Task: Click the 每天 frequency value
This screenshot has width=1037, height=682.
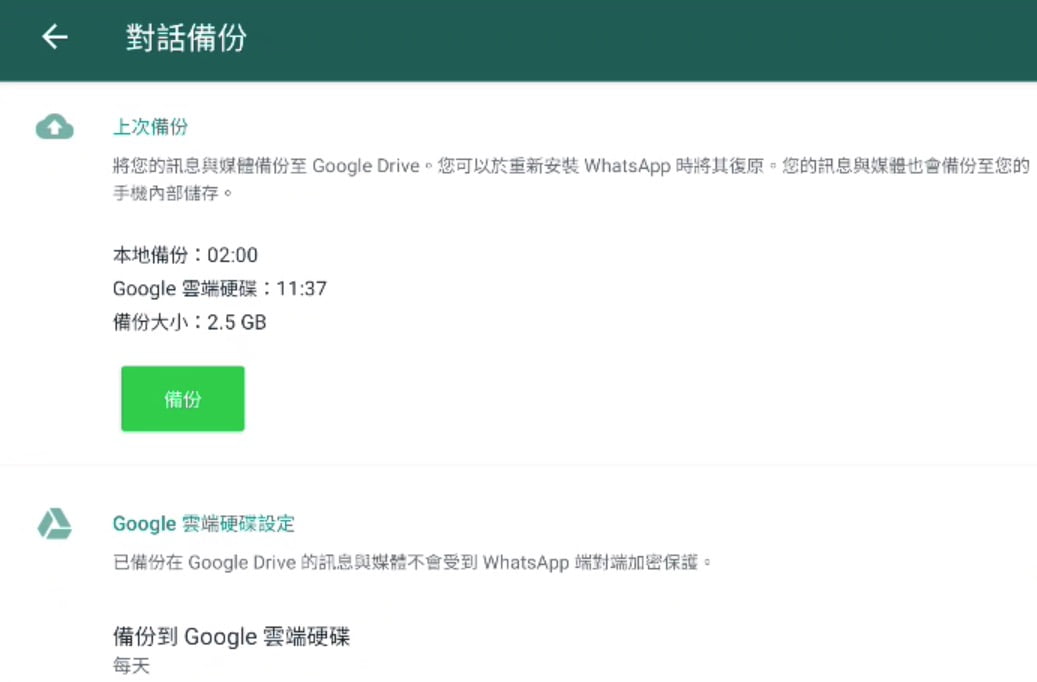Action: [132, 665]
